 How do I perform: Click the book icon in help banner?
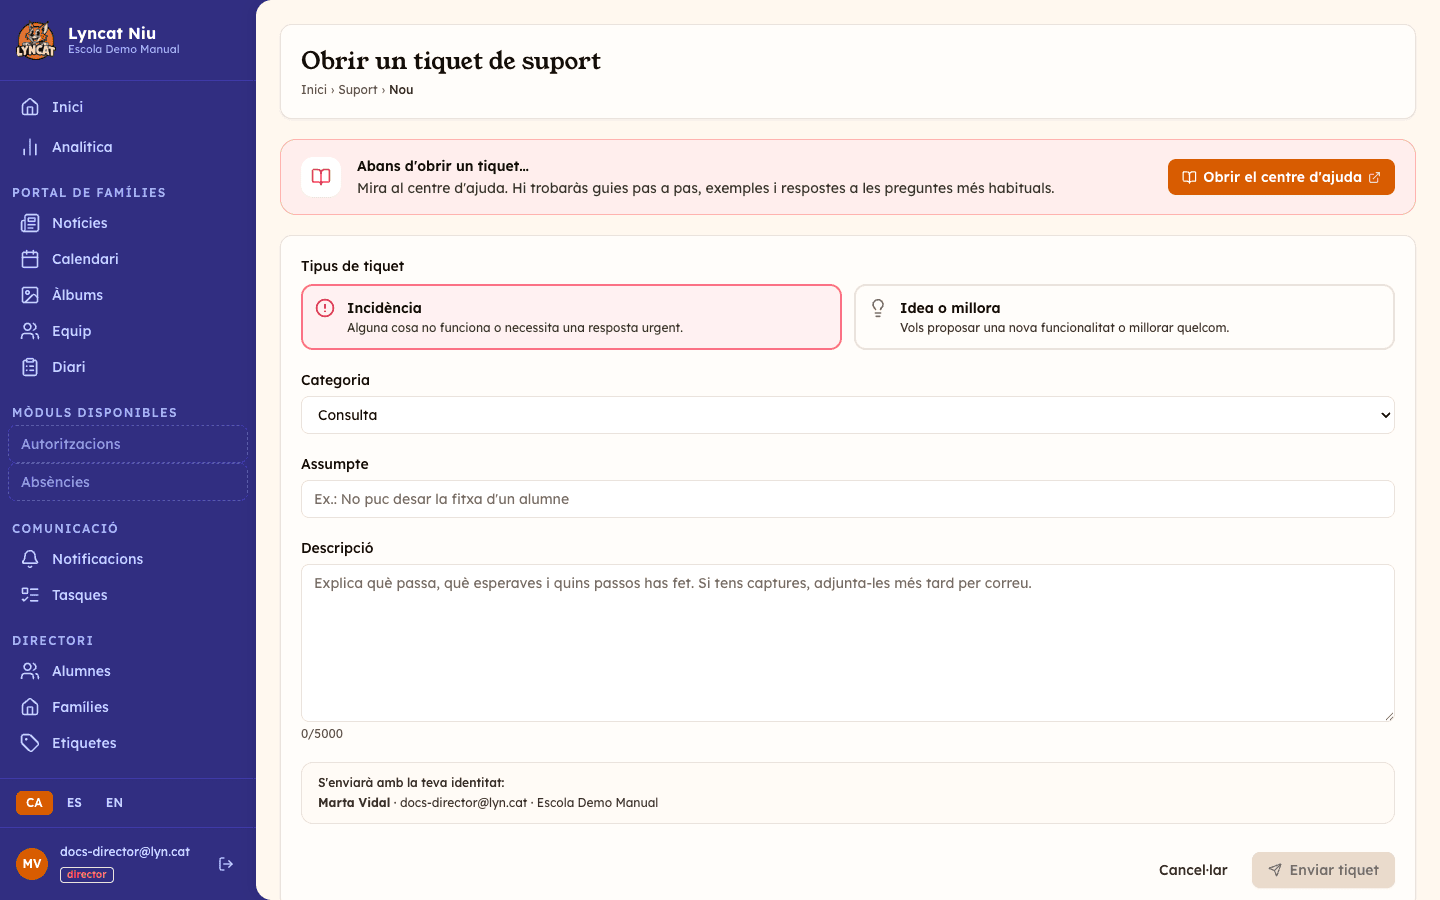click(x=321, y=177)
